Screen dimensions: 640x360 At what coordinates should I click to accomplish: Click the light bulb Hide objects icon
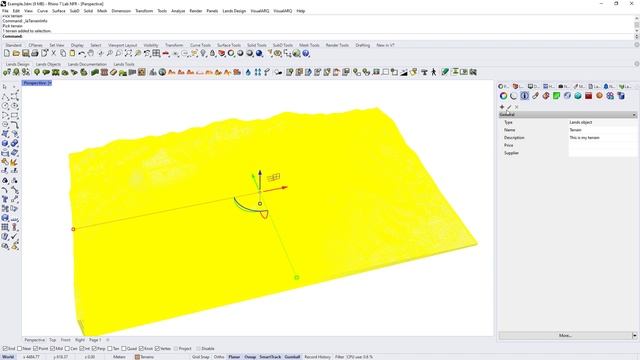[x=203, y=53]
